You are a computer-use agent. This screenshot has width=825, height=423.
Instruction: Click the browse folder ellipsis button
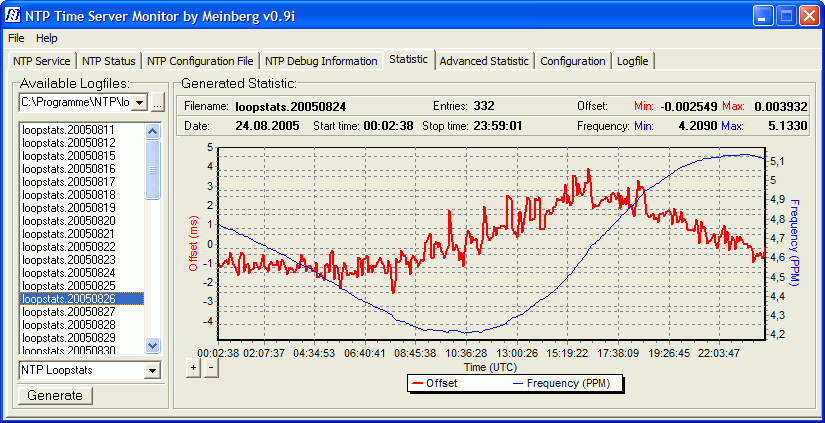[158, 103]
